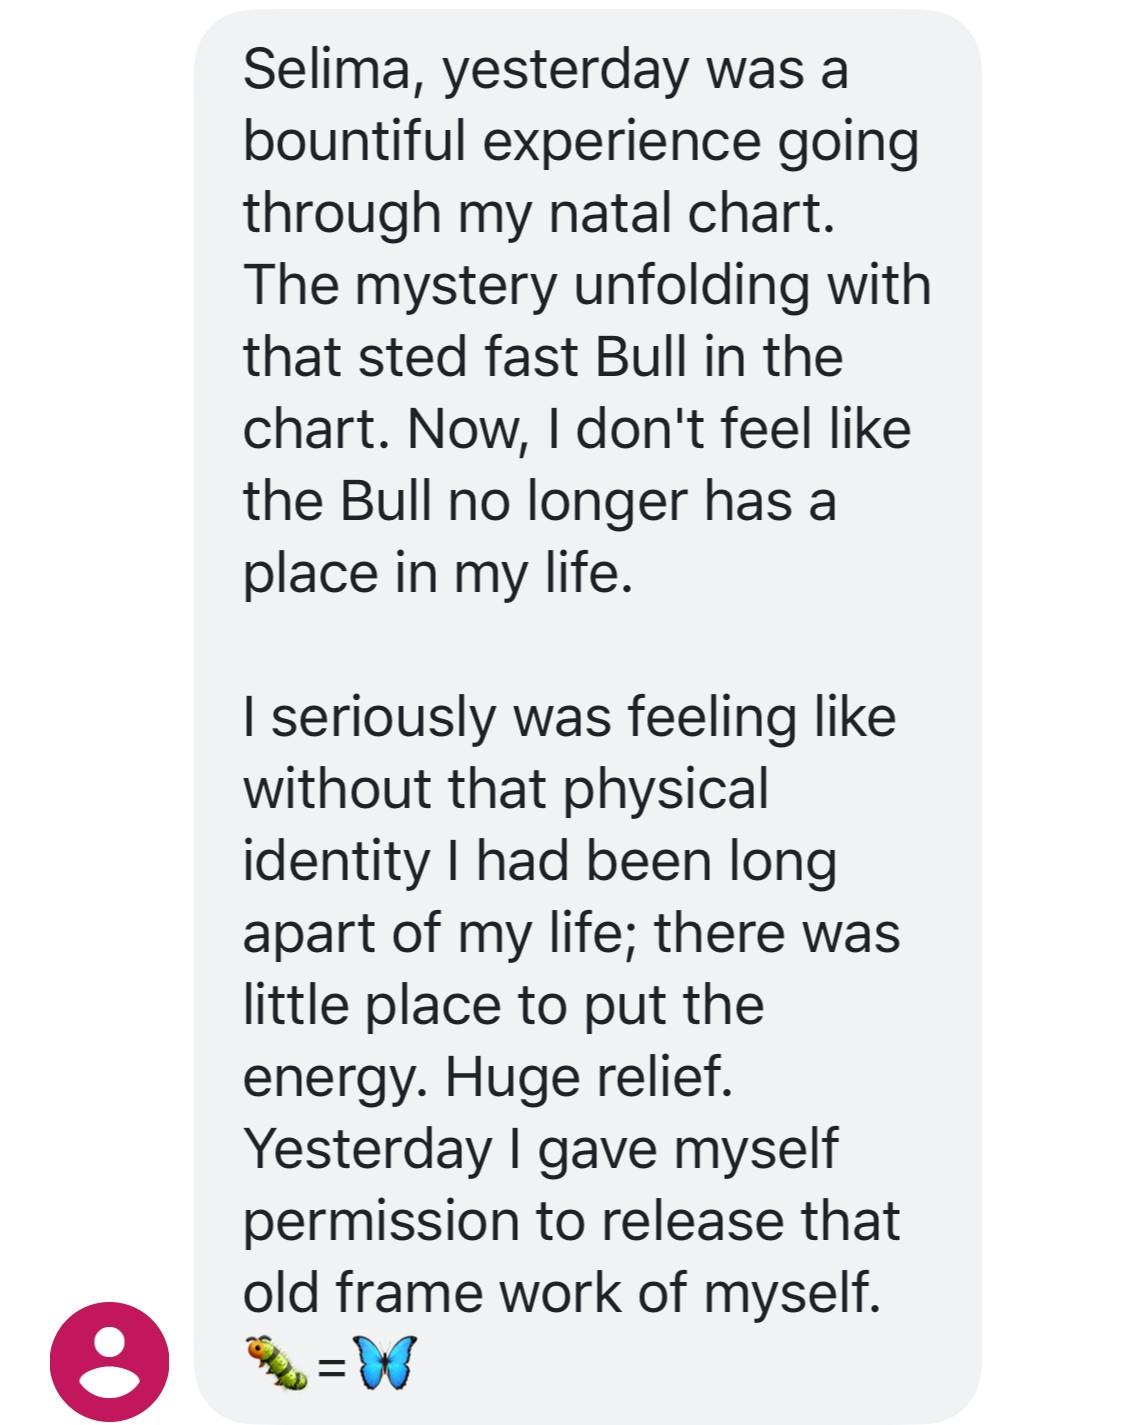Viewport: 1125px width, 1425px height.
Task: Click the line 'place in my life.'
Action: tap(438, 573)
